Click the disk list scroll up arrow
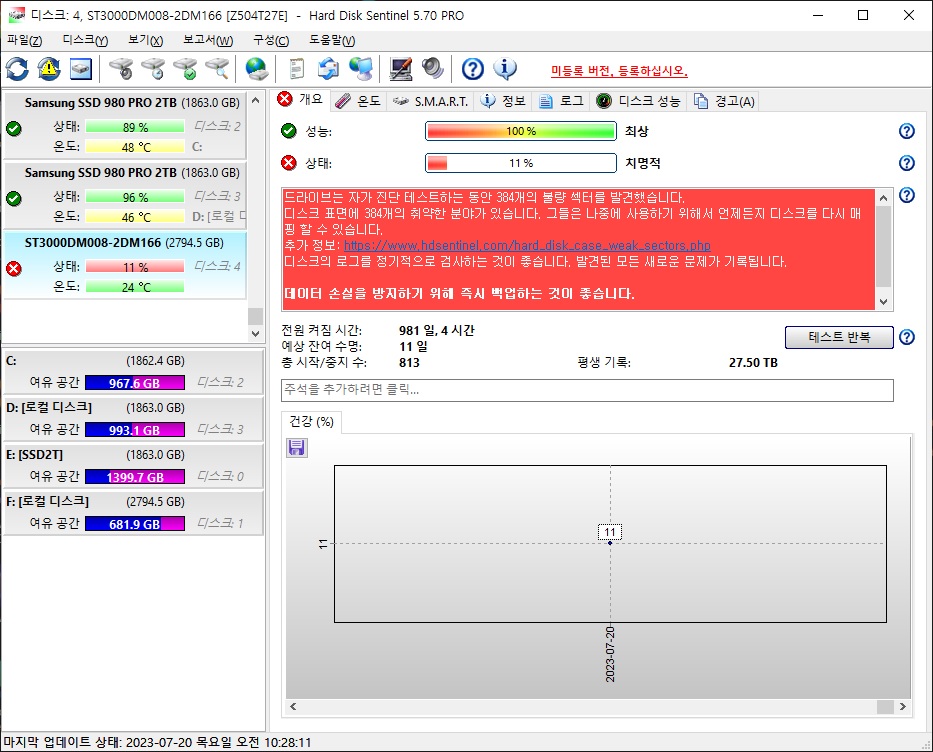The height and width of the screenshot is (752, 933). pos(255,100)
